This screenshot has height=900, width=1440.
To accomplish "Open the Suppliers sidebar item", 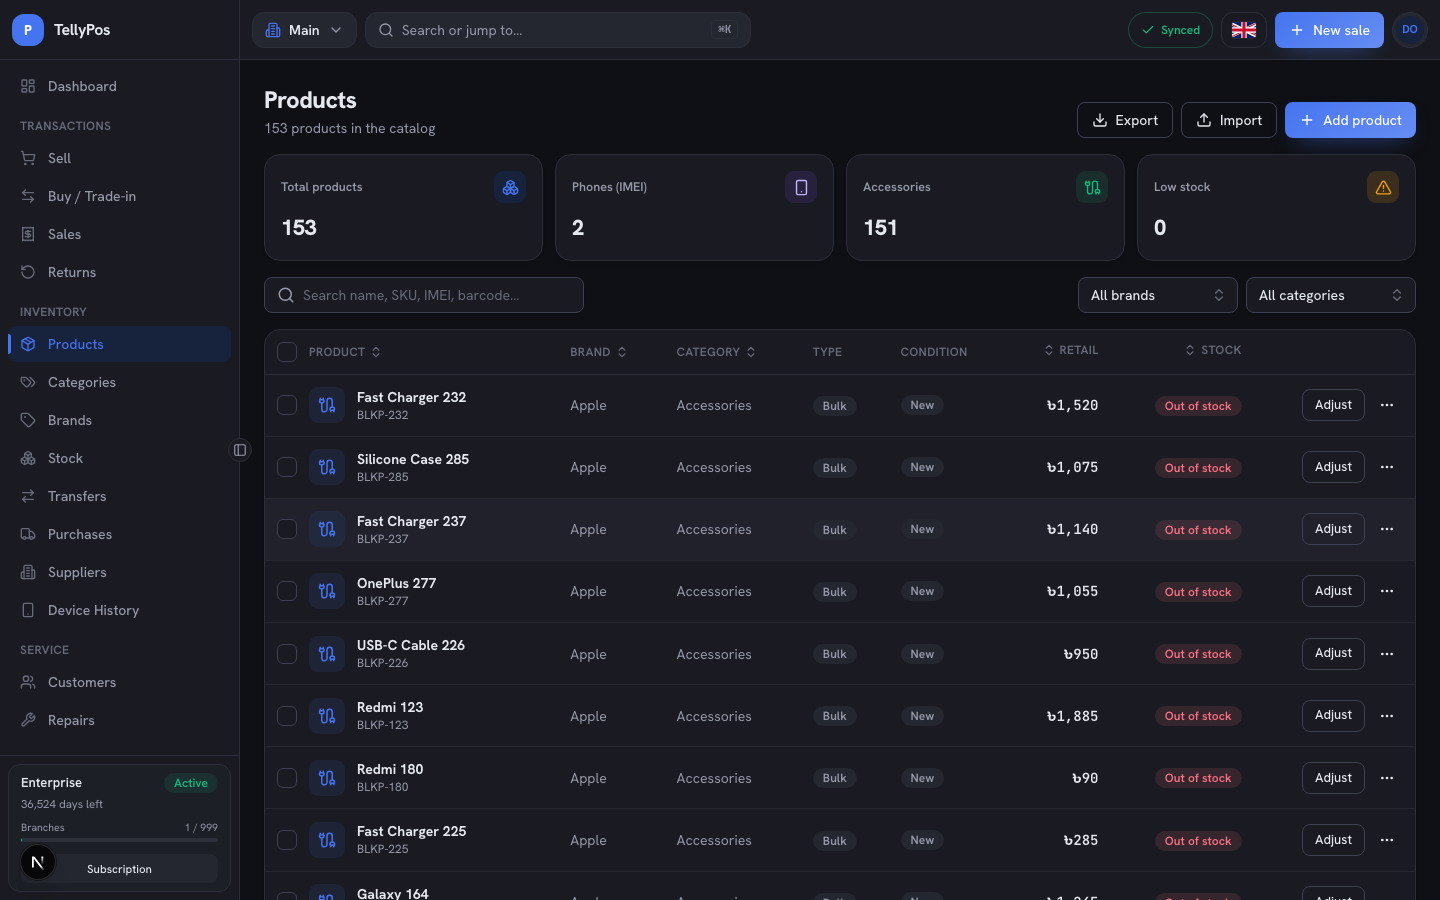I will coord(119,572).
